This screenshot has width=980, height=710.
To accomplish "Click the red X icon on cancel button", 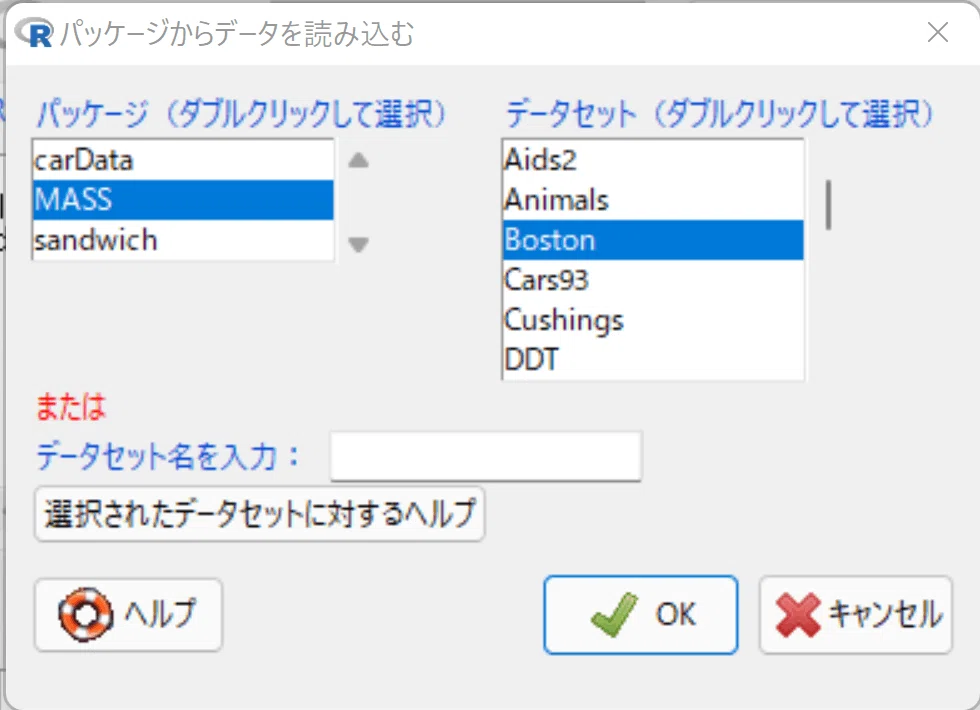I will [x=798, y=614].
